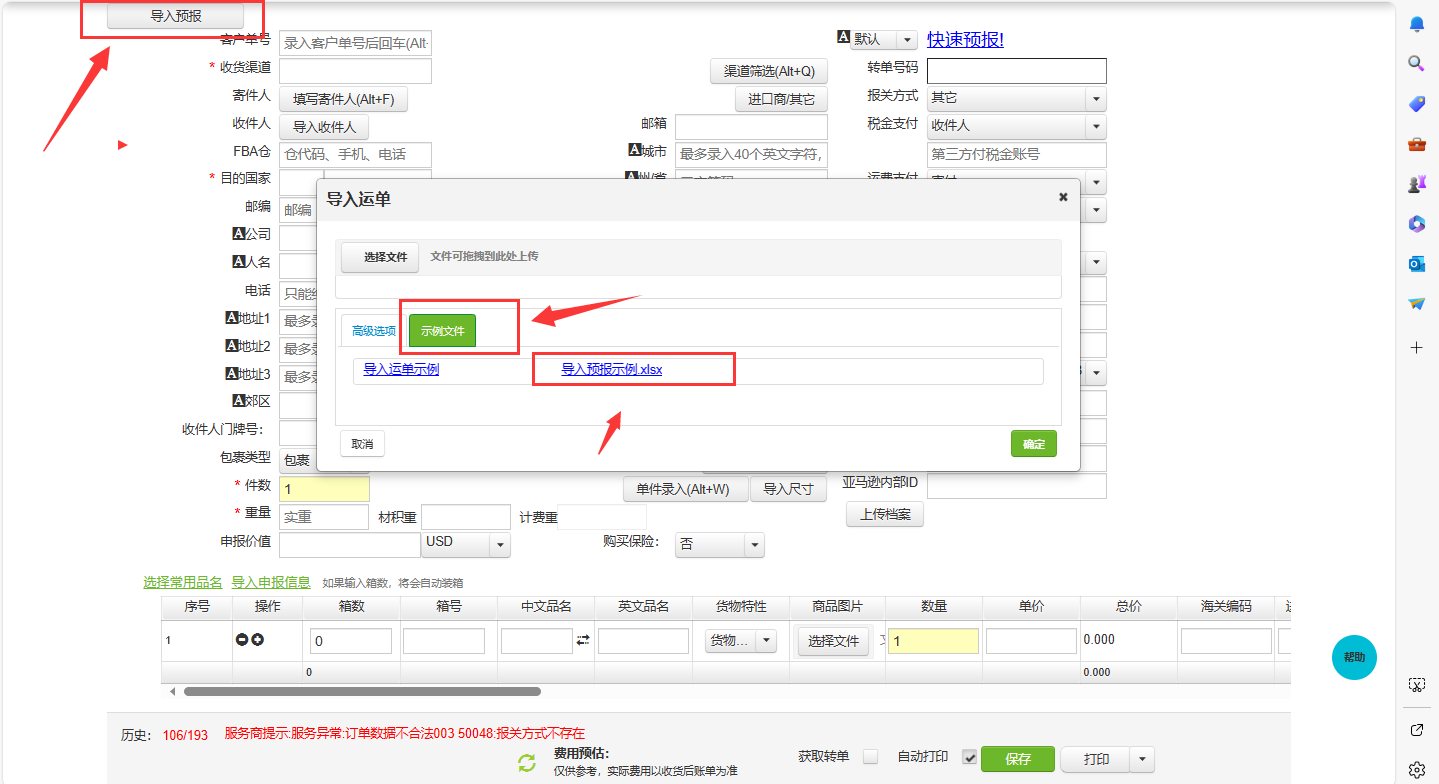Remove row 1 with the minus icon
The width and height of the screenshot is (1439, 784).
coord(241,640)
